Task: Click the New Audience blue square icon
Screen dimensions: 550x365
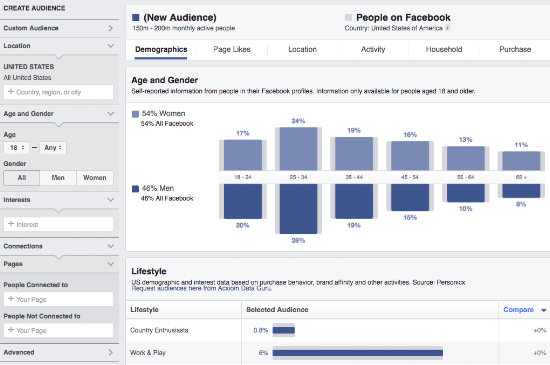Action: (x=136, y=17)
